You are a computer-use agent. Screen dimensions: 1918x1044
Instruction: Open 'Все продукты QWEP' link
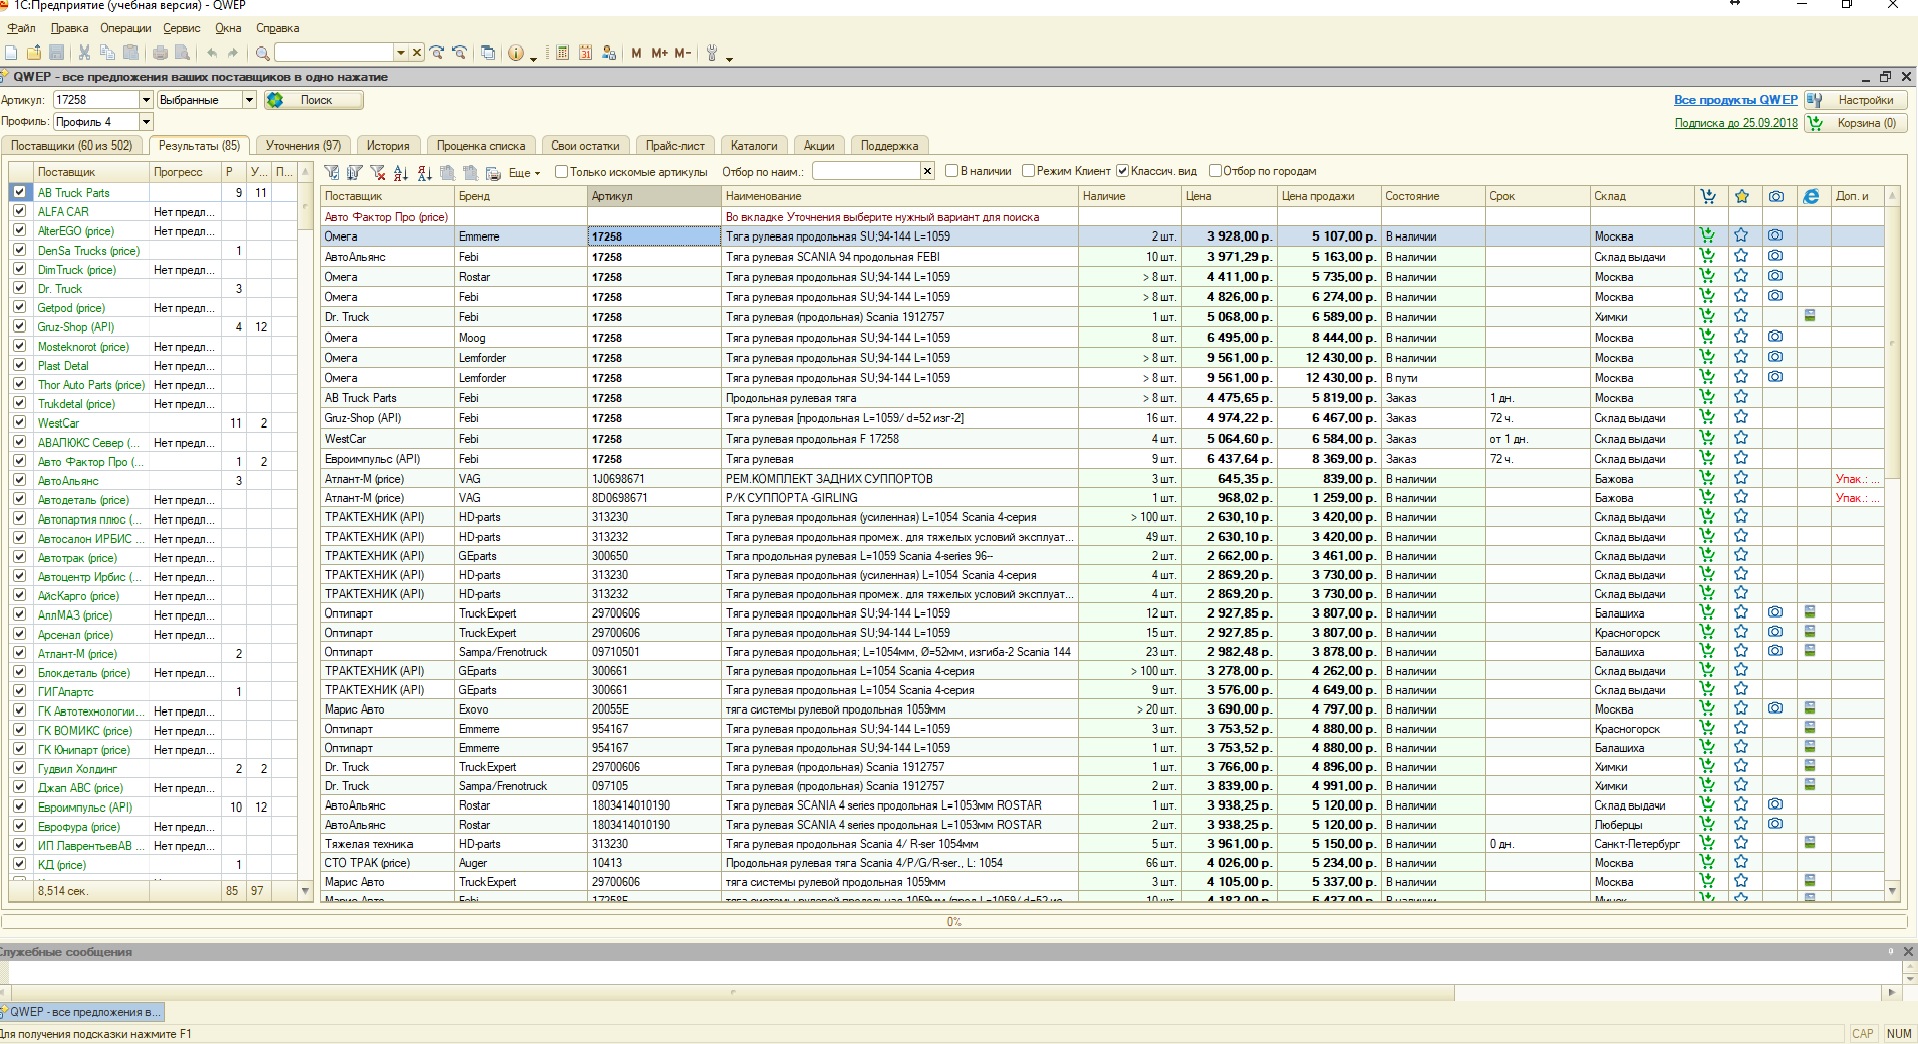(1736, 100)
